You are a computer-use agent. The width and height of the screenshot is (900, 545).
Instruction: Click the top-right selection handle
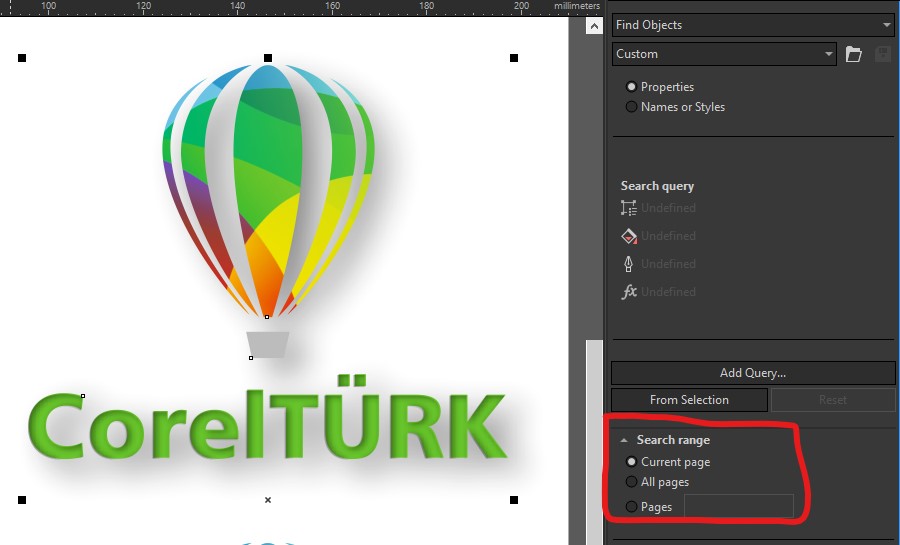click(514, 58)
